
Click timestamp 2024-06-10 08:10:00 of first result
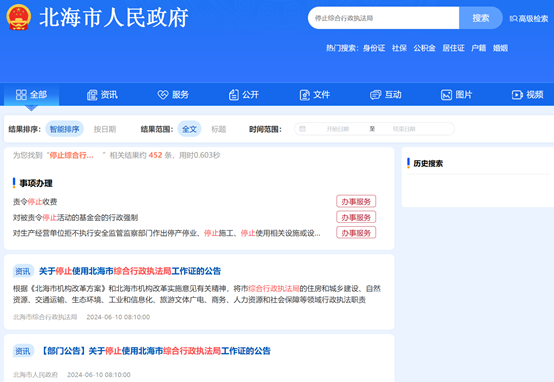click(118, 317)
